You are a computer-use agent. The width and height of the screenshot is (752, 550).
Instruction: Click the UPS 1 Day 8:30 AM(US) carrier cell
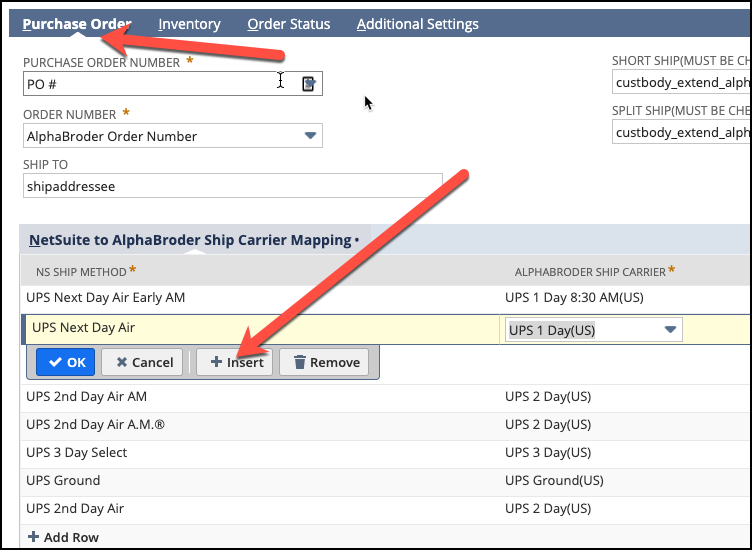[574, 297]
